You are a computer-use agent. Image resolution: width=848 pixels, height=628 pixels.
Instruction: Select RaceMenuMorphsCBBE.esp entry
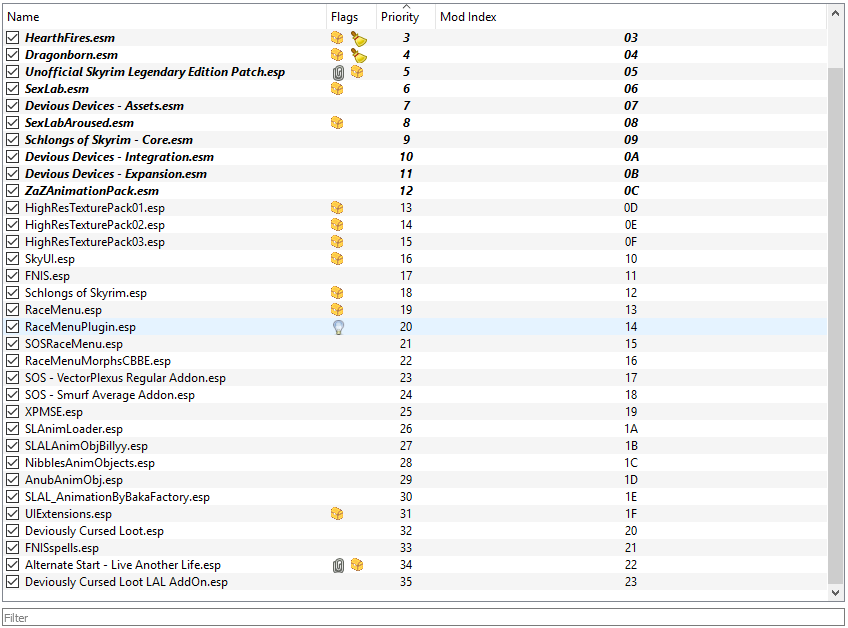coord(98,361)
